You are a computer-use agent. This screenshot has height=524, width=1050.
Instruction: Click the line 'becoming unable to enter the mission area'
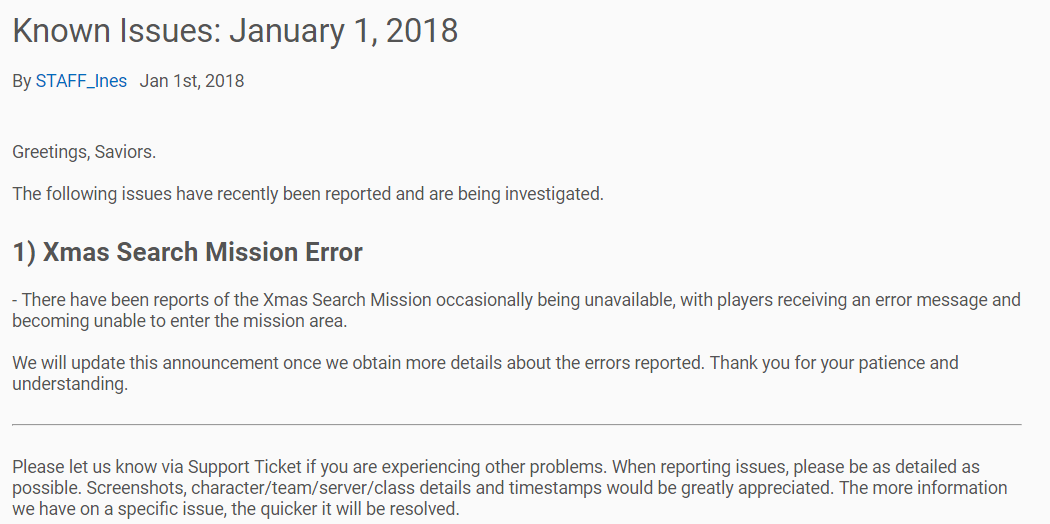179,321
